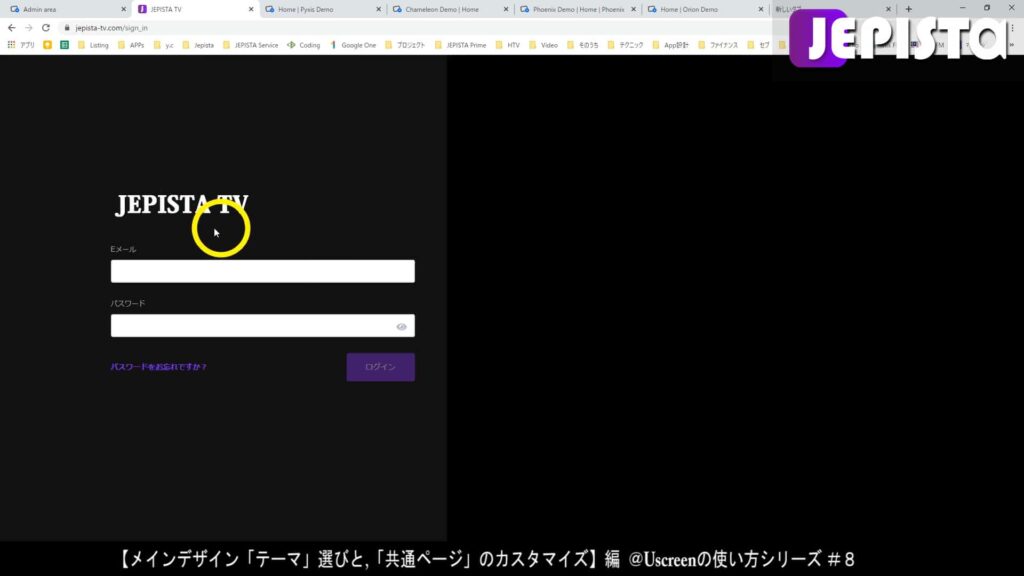
Task: Click the パスワード input field
Action: click(263, 325)
